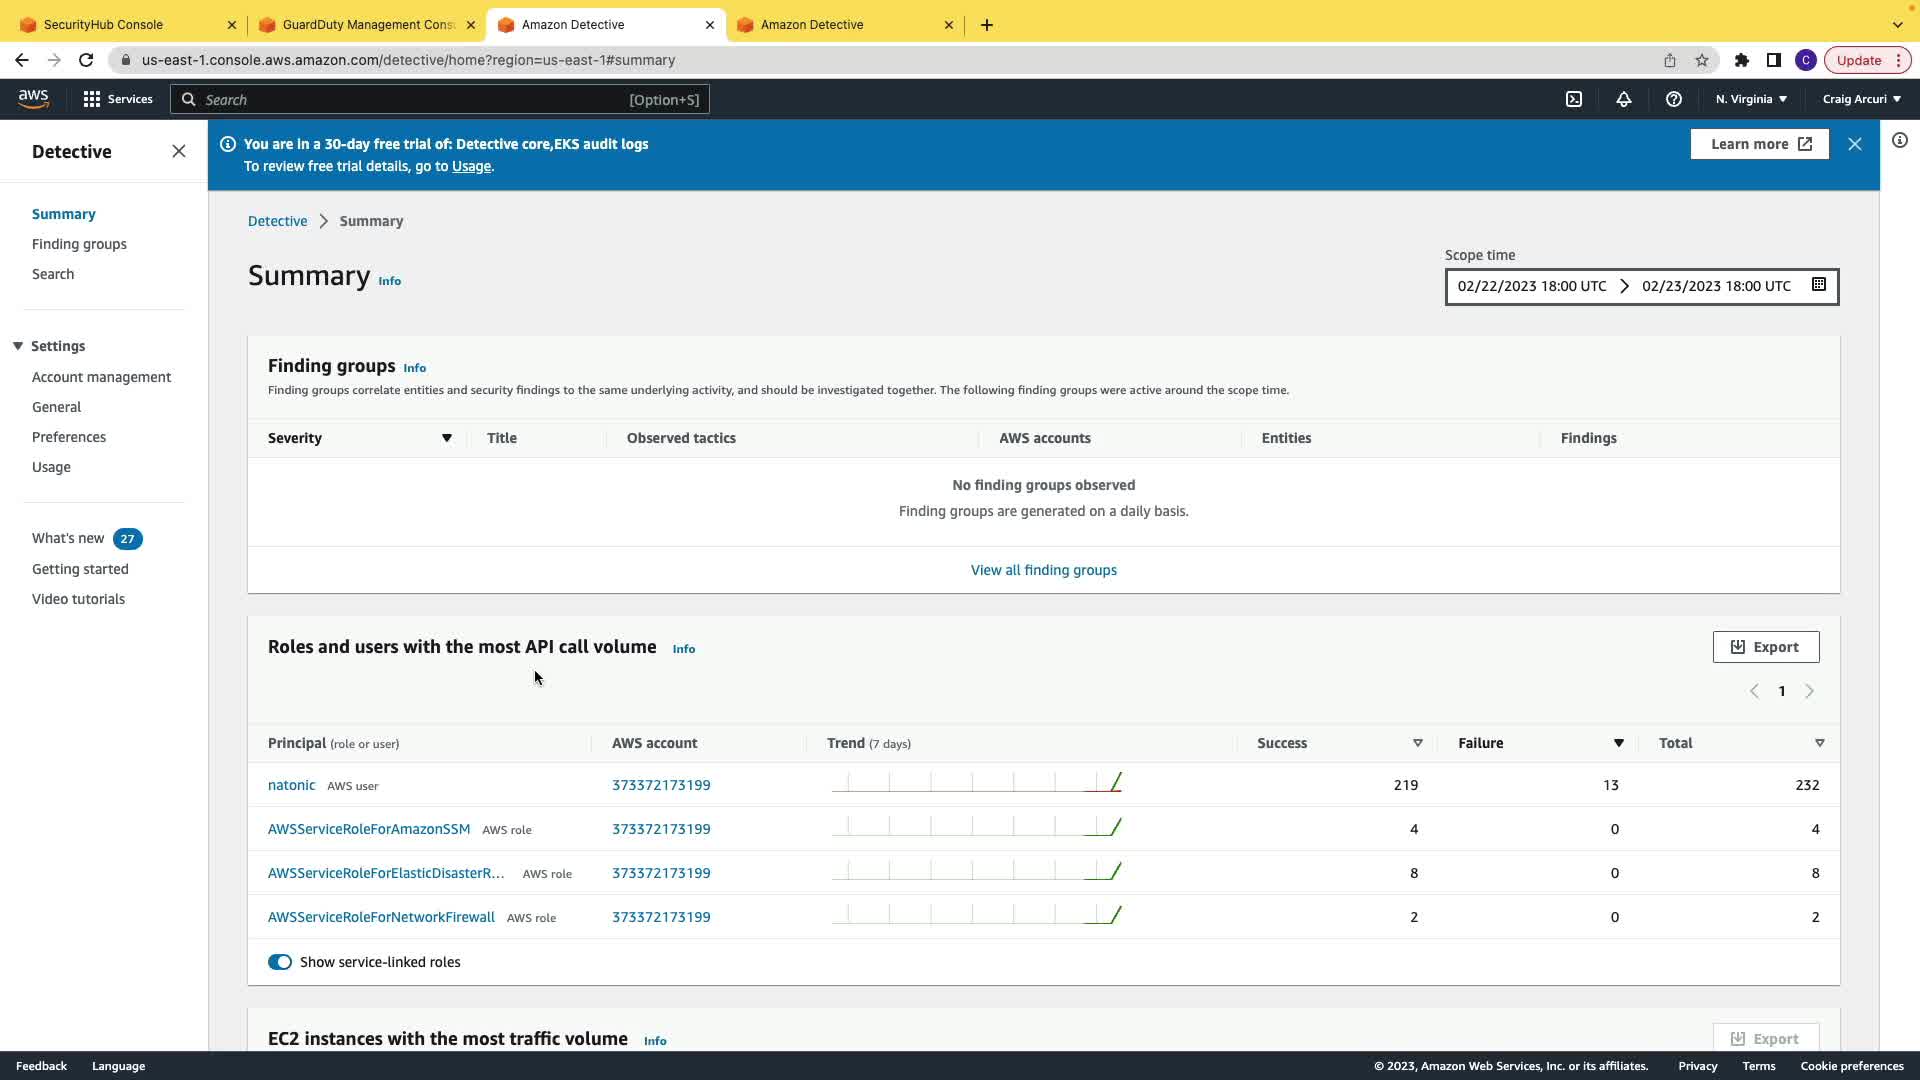Export the API call volume table
Image resolution: width=1920 pixels, height=1080 pixels.
pyautogui.click(x=1765, y=647)
